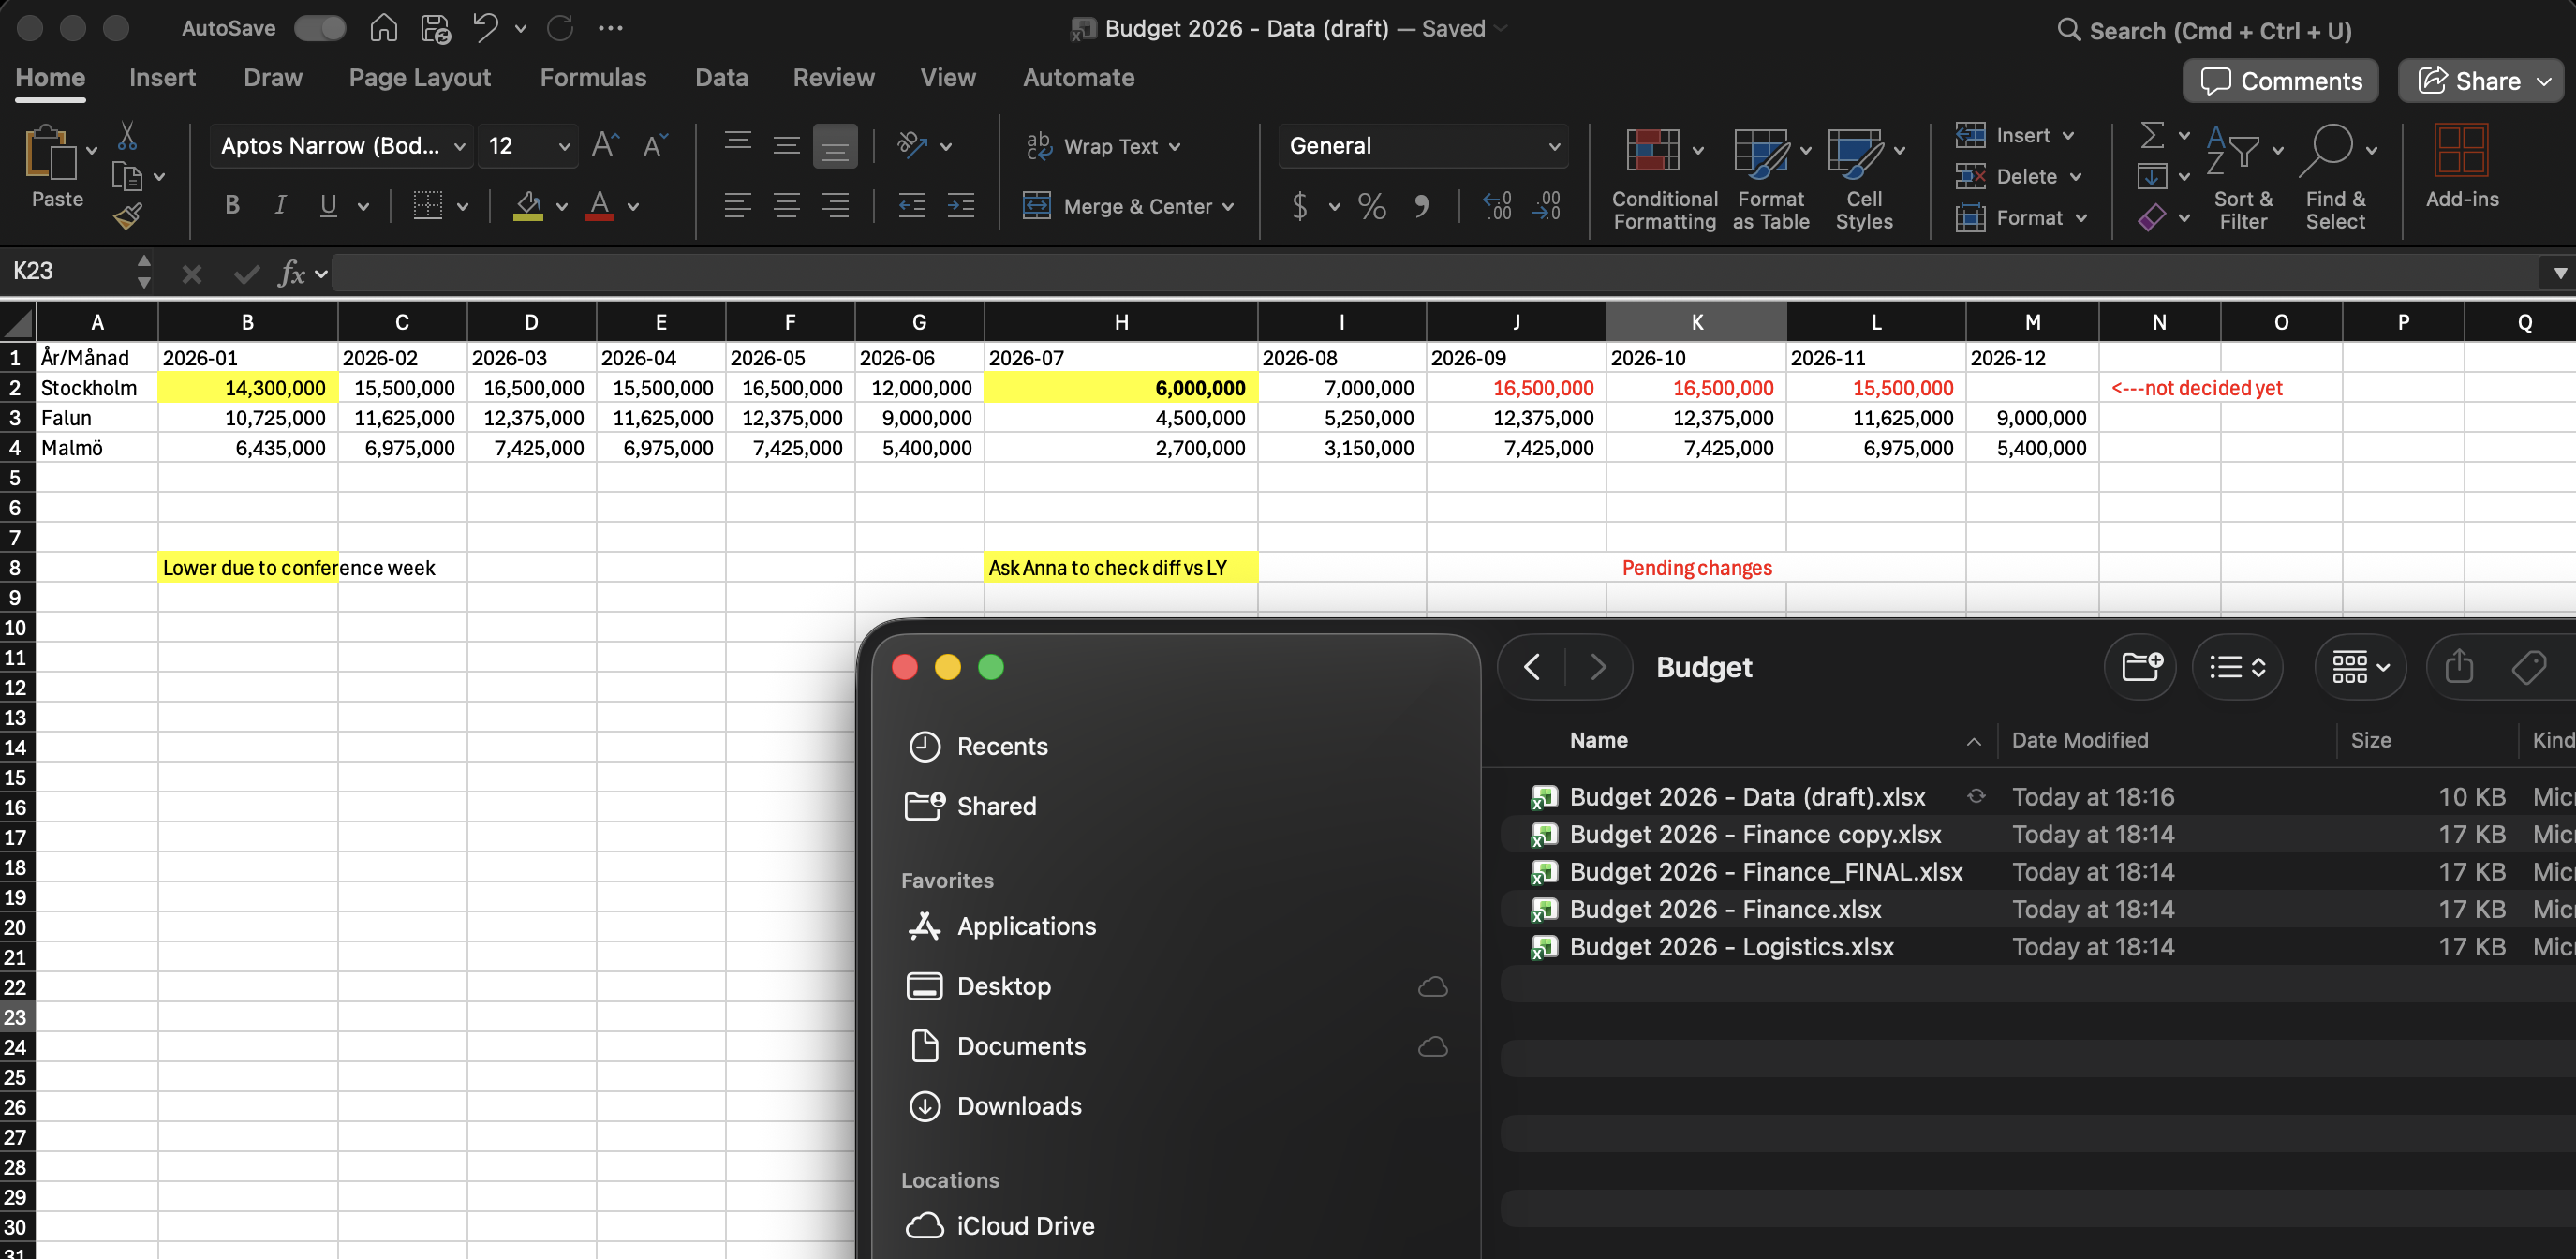Viewport: 2576px width, 1259px height.
Task: Decrease decimal places icon
Action: (1546, 206)
